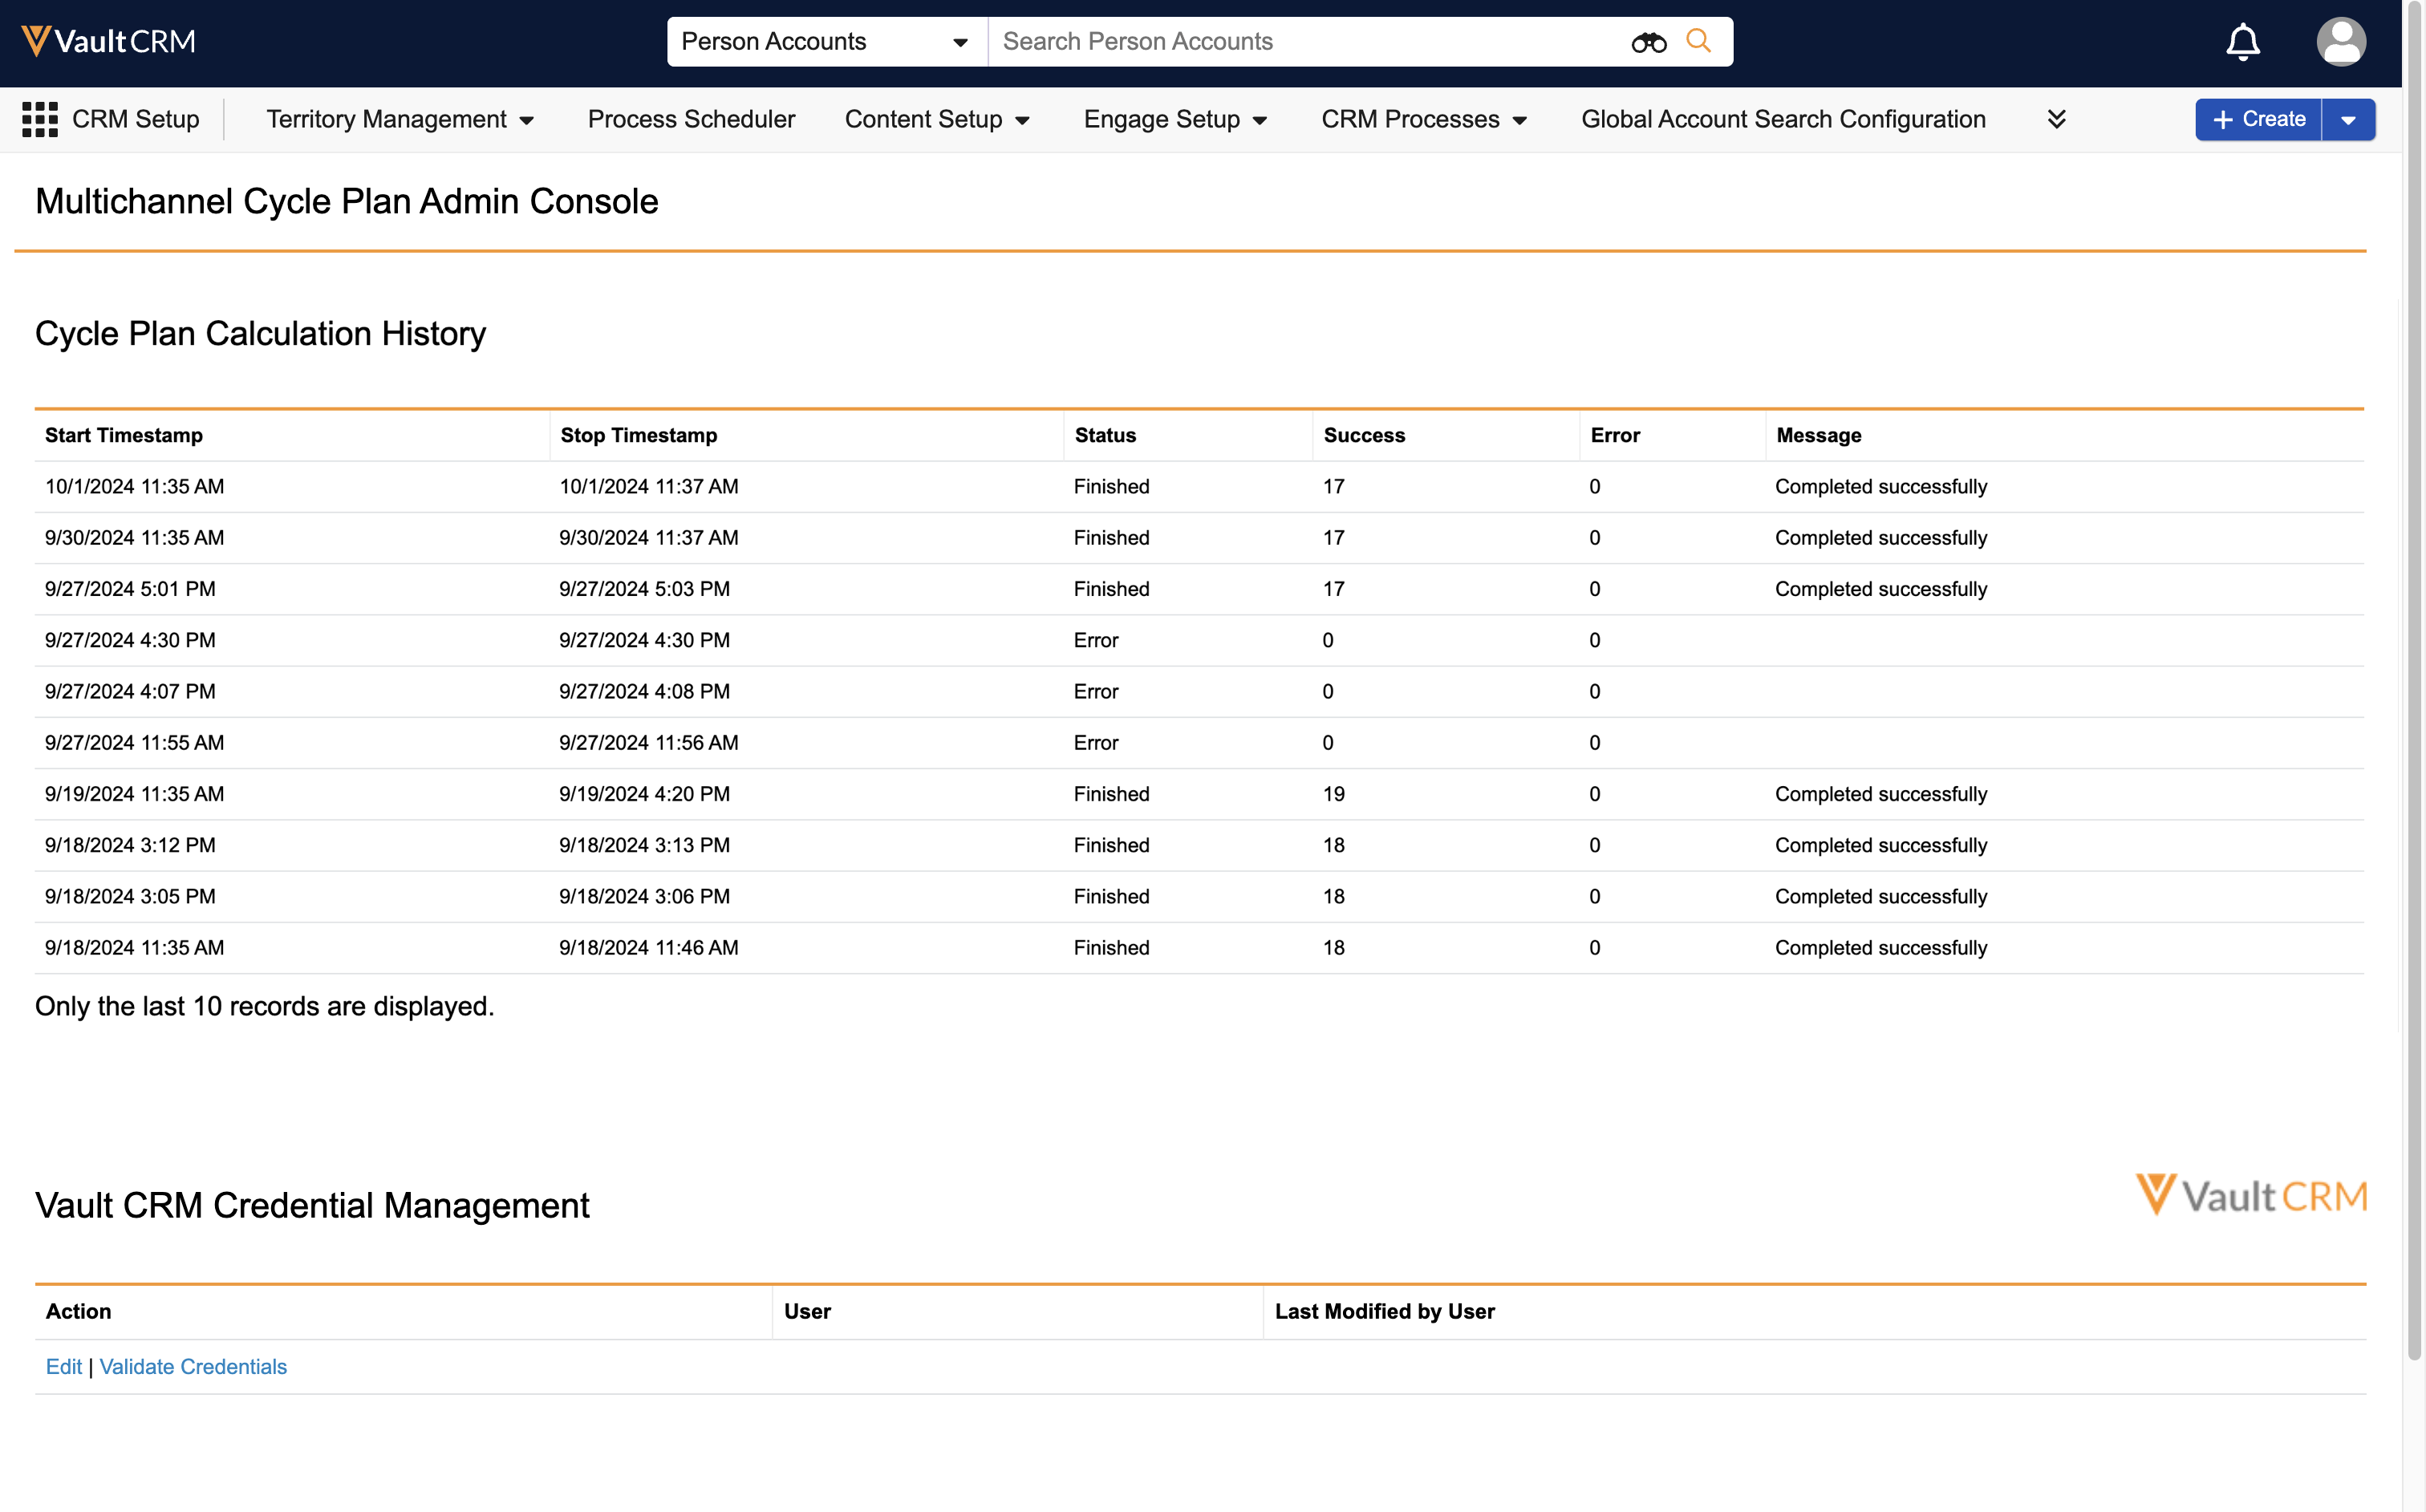Expand the Territory Management menu
This screenshot has height=1512, width=2426.
(399, 119)
